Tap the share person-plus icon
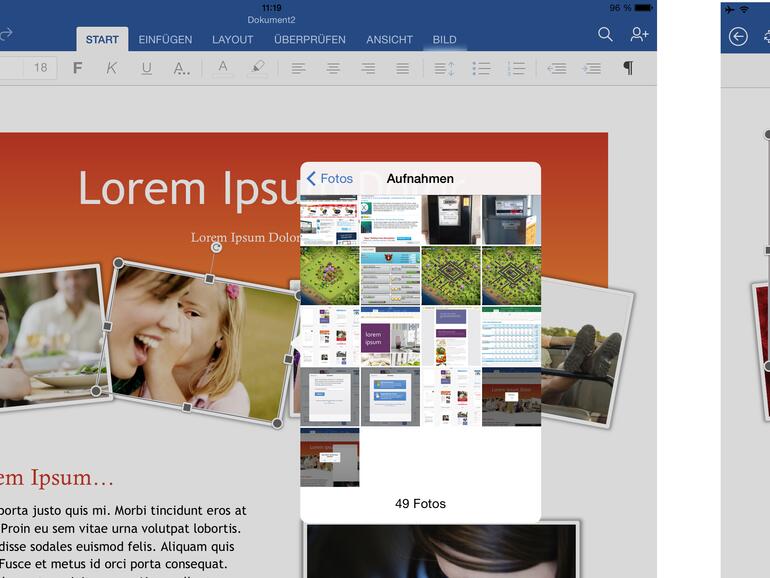This screenshot has height=578, width=770. [639, 35]
